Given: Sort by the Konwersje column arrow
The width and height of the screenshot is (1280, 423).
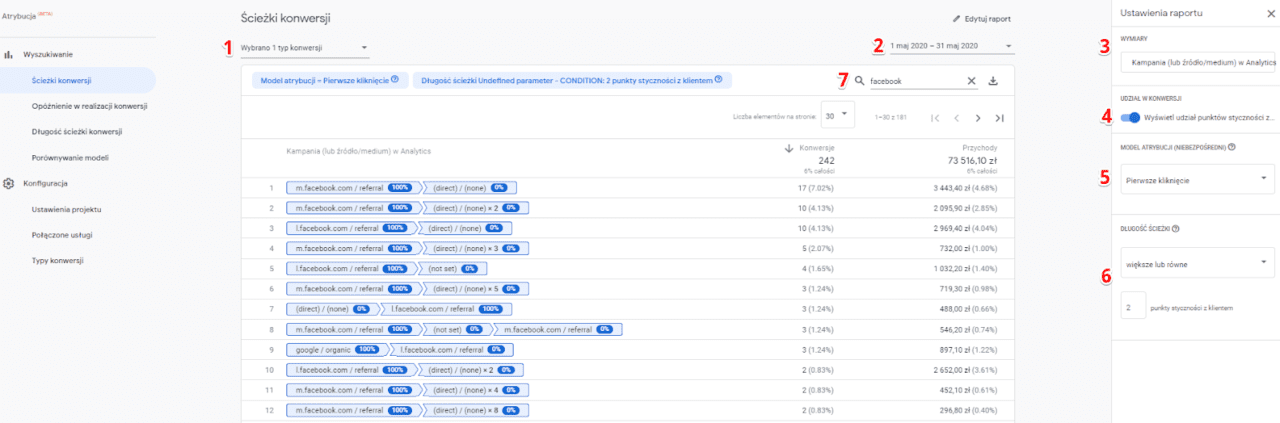Looking at the screenshot, I should (791, 148).
